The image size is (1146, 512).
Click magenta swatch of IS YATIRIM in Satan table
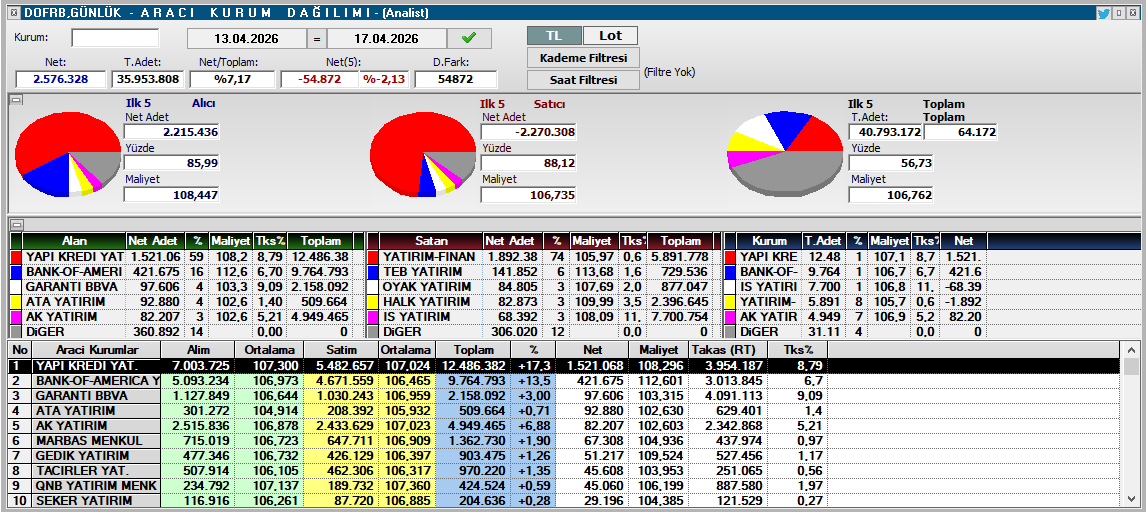pos(373,317)
